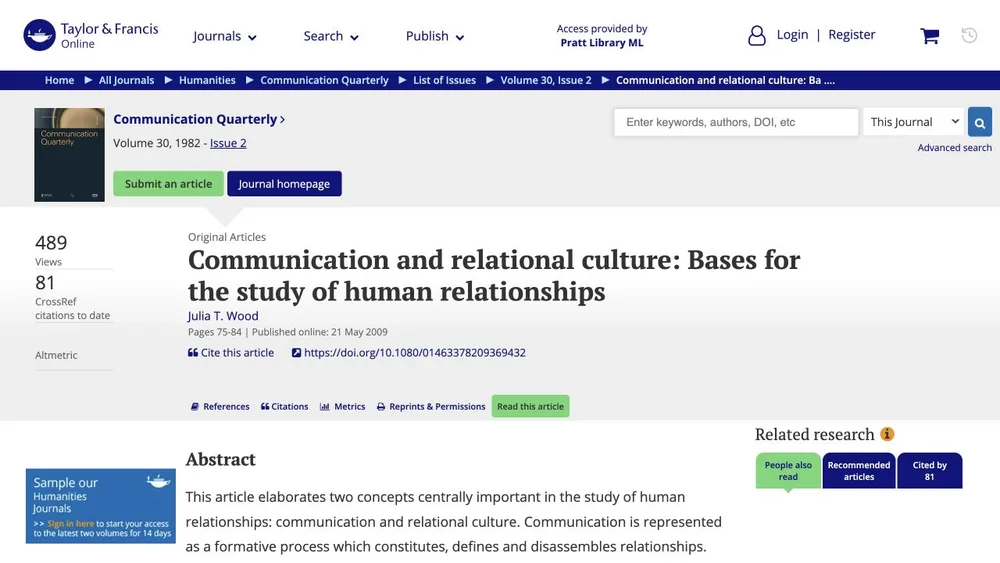Click Pratt Library ML access text
The height and width of the screenshot is (563, 1000).
602,43
